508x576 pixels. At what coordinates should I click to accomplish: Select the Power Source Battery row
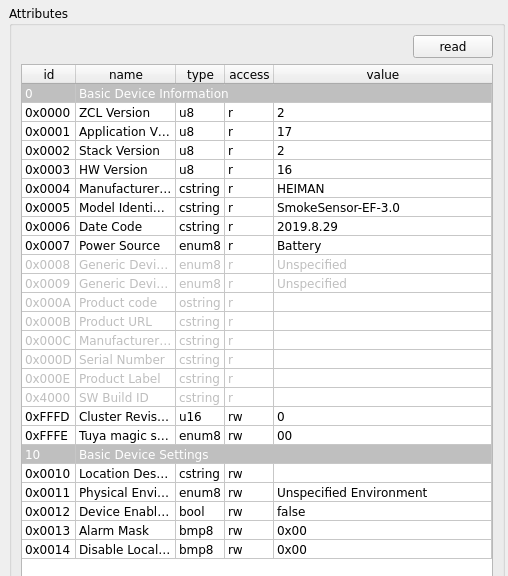click(x=257, y=246)
